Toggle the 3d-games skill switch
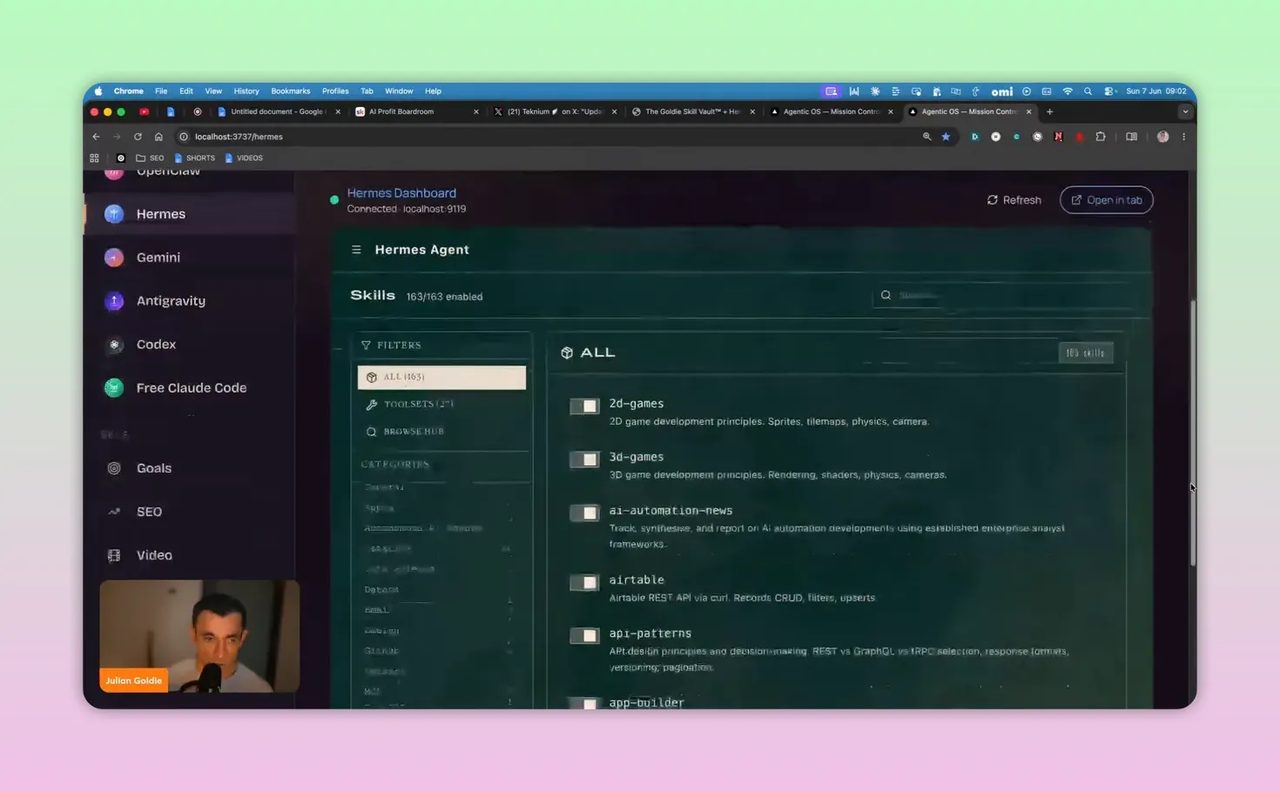Screen dimensions: 1280x792 click(584, 459)
